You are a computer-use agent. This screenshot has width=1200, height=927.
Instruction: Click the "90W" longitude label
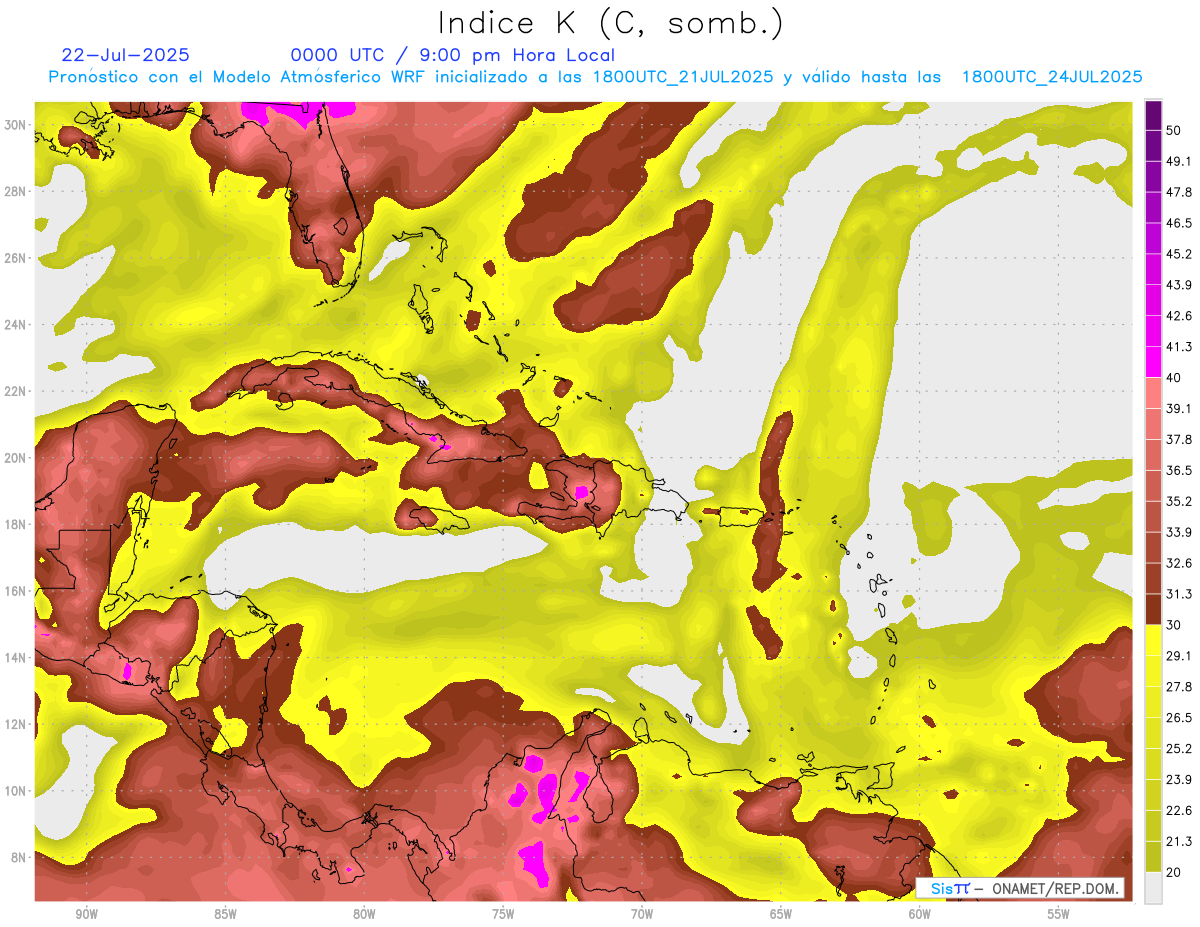86,914
